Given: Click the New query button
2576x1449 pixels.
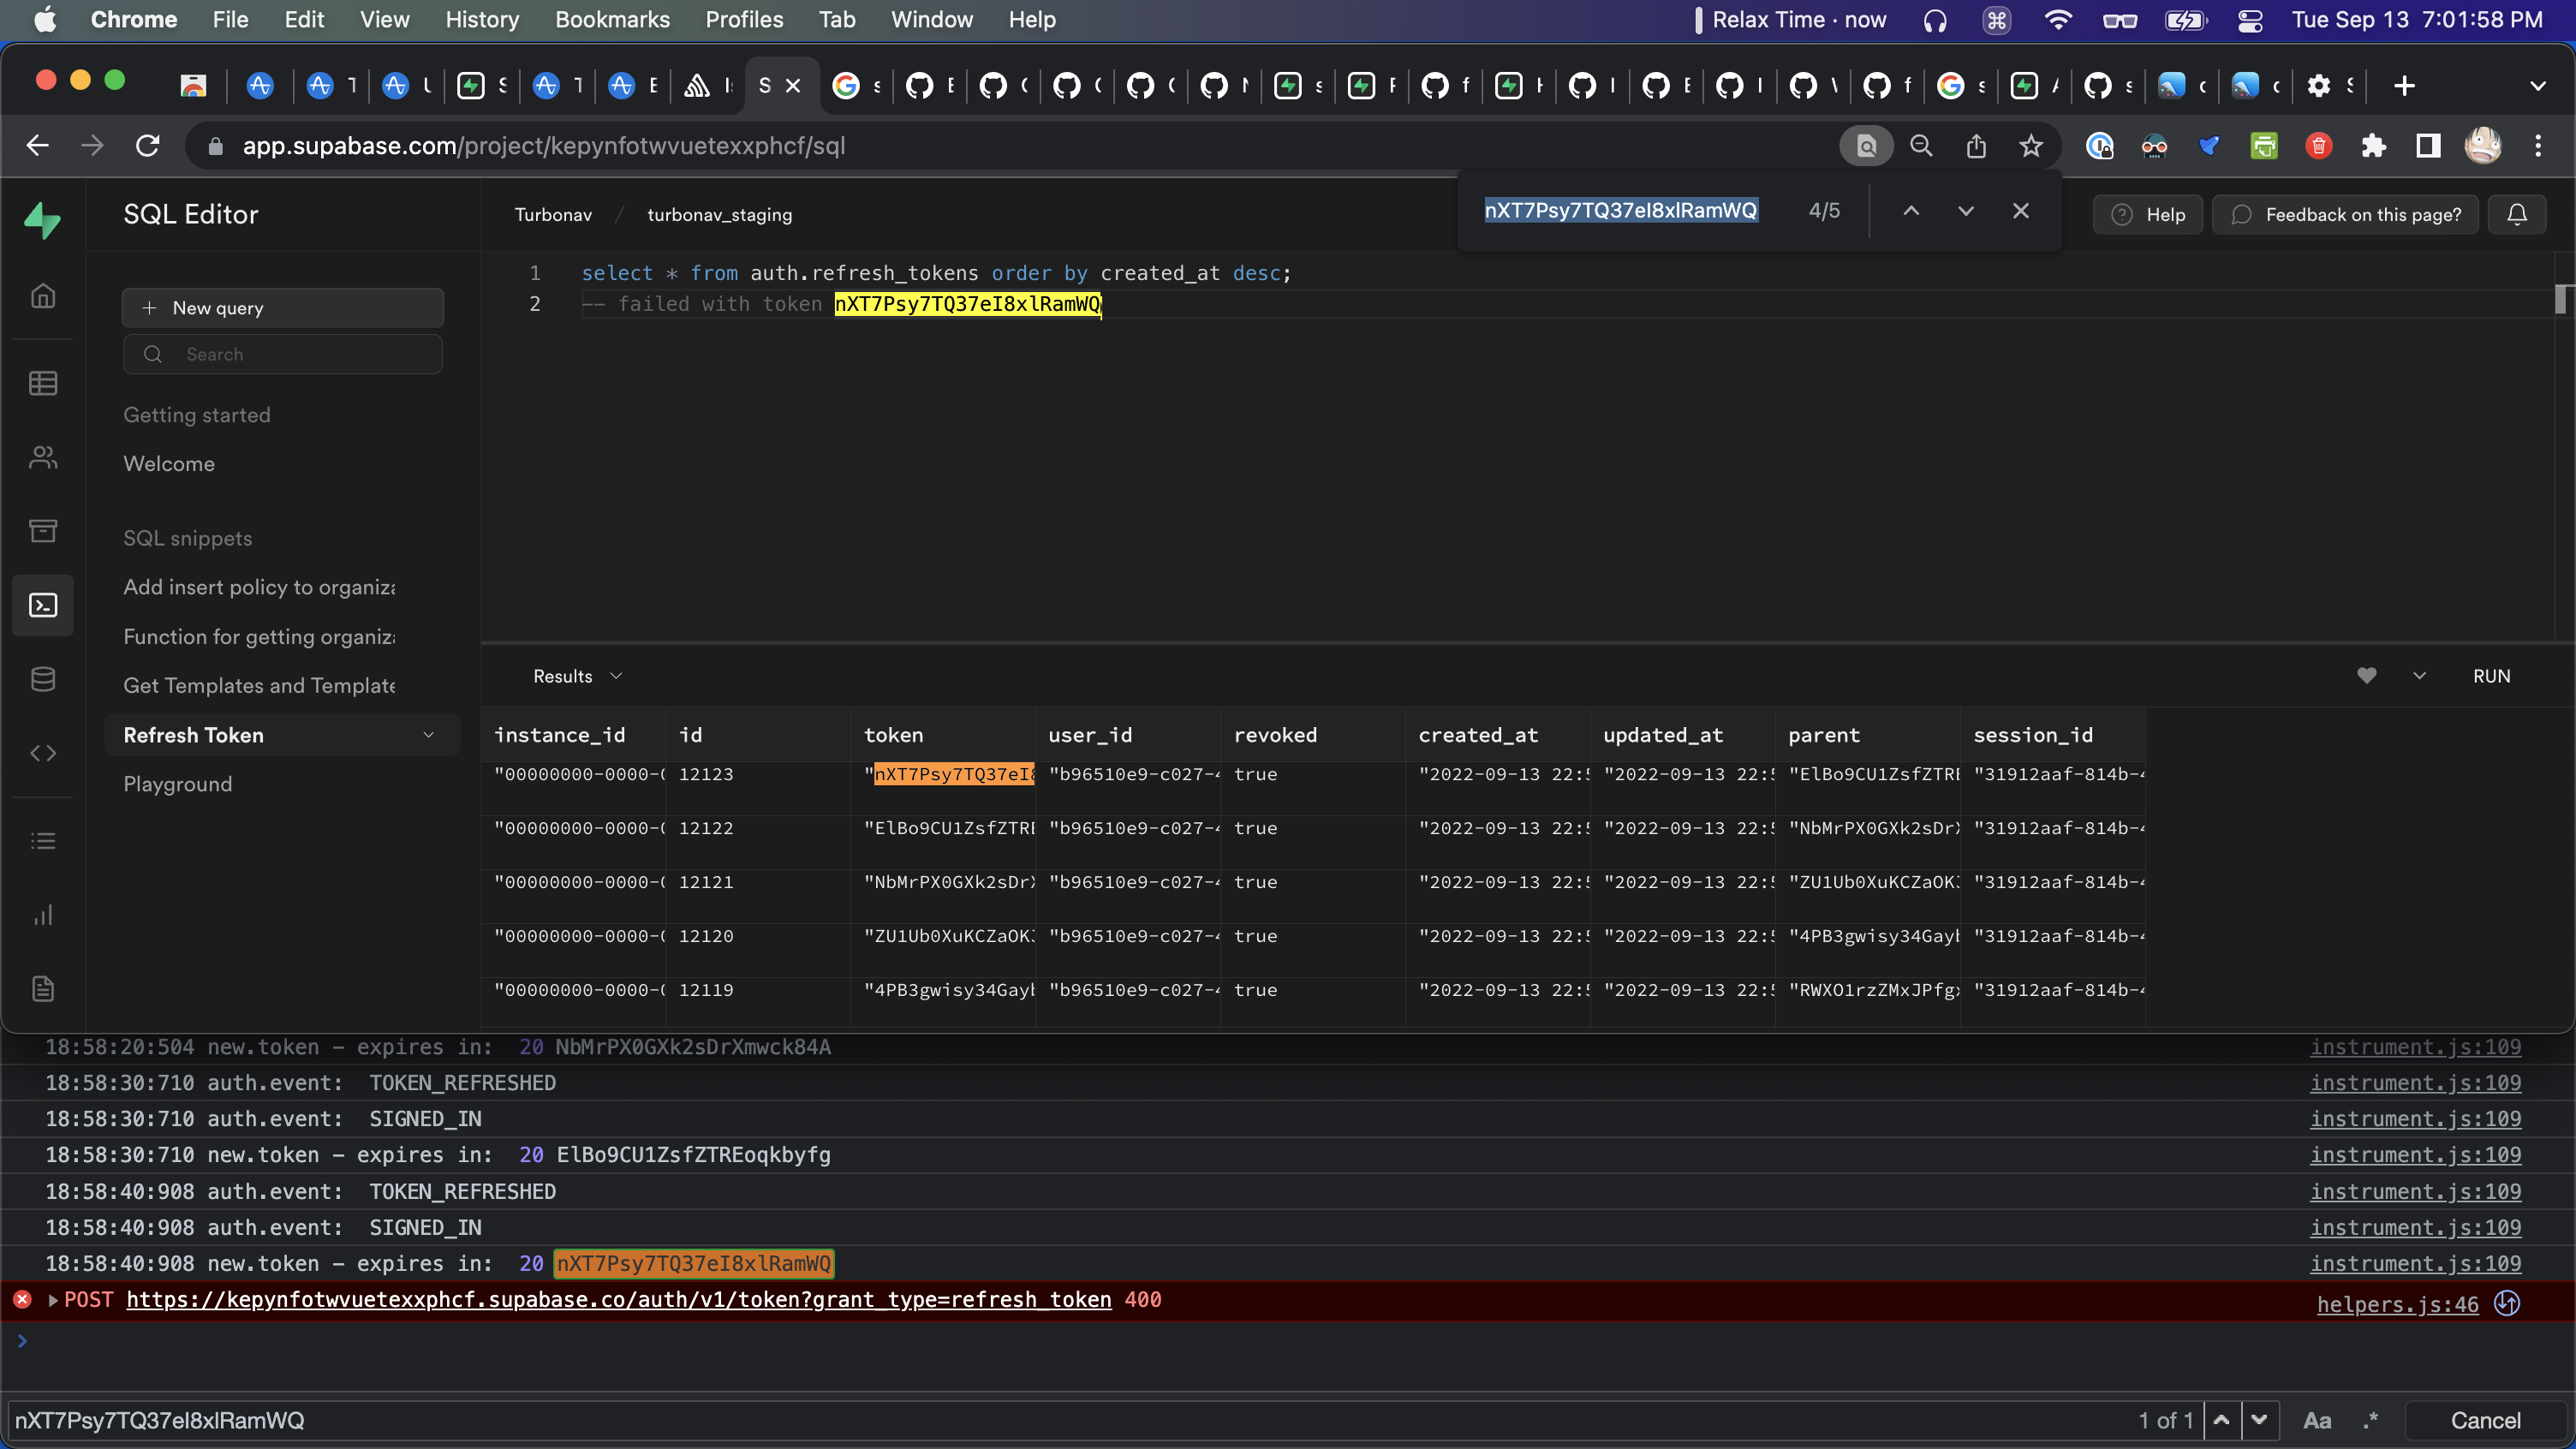Looking at the screenshot, I should click(x=282, y=308).
